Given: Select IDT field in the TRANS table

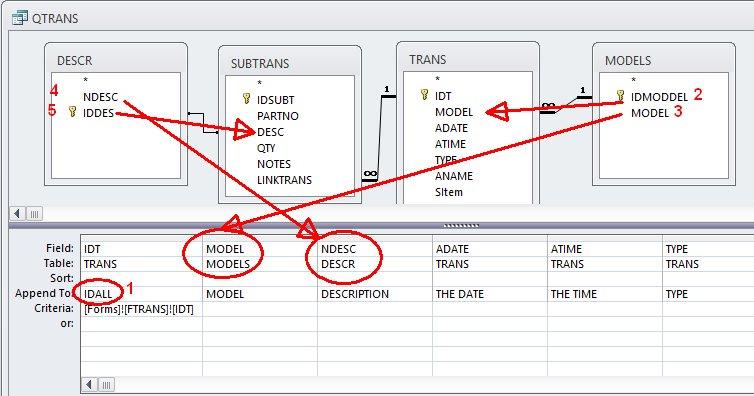Looking at the screenshot, I should [443, 96].
